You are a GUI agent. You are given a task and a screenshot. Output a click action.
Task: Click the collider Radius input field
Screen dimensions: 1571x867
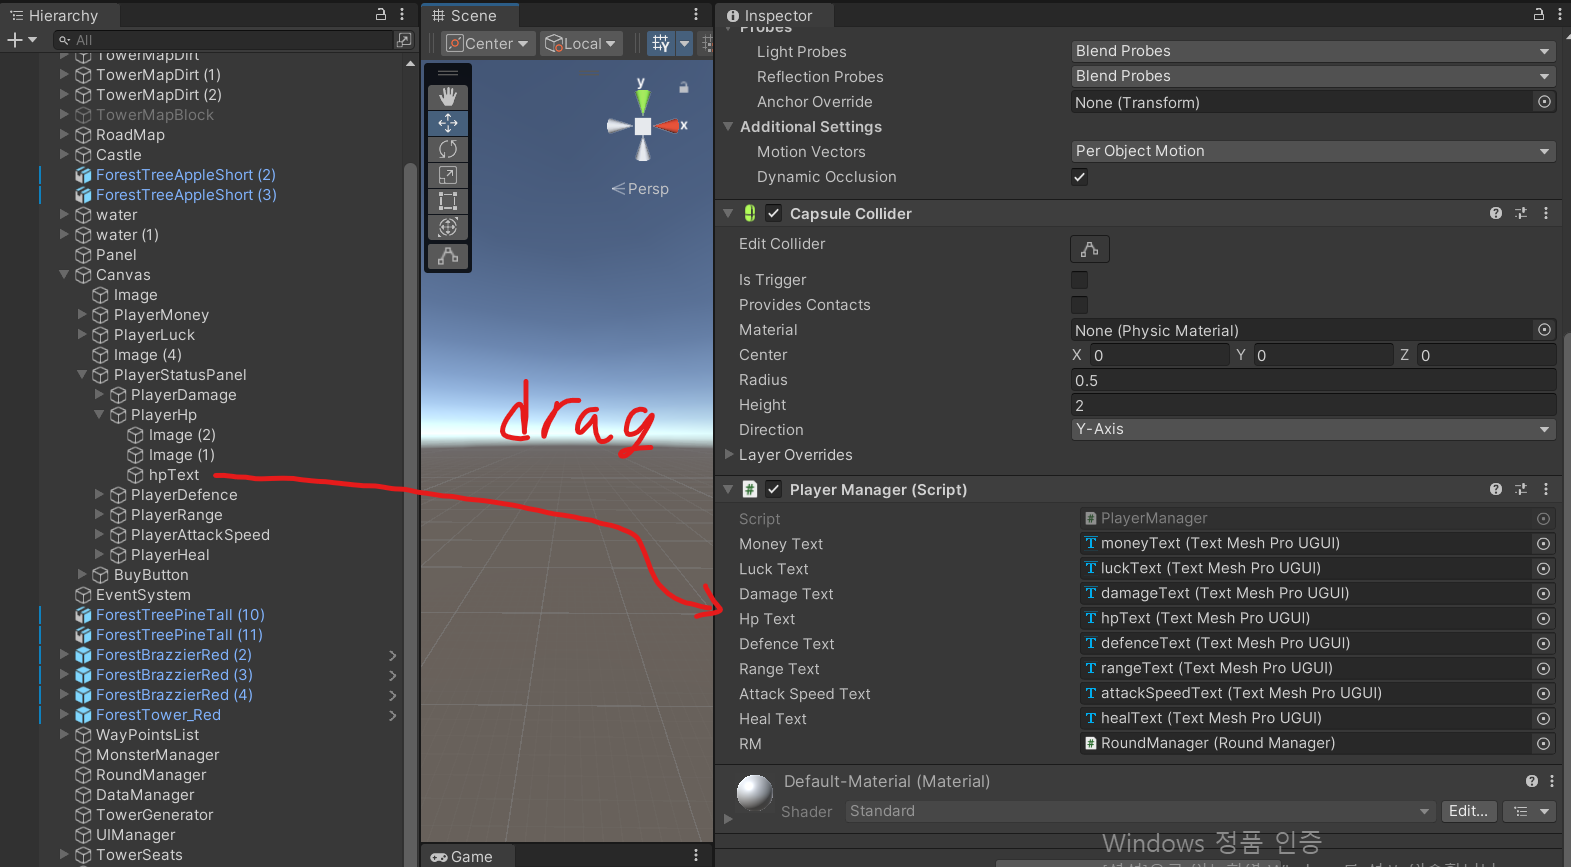tap(1313, 380)
